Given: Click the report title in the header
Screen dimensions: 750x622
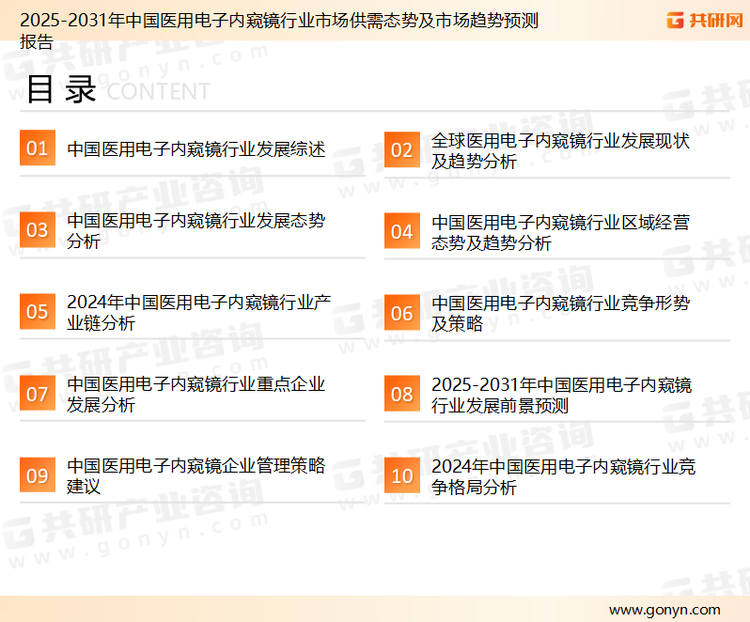Looking at the screenshot, I should (x=279, y=31).
